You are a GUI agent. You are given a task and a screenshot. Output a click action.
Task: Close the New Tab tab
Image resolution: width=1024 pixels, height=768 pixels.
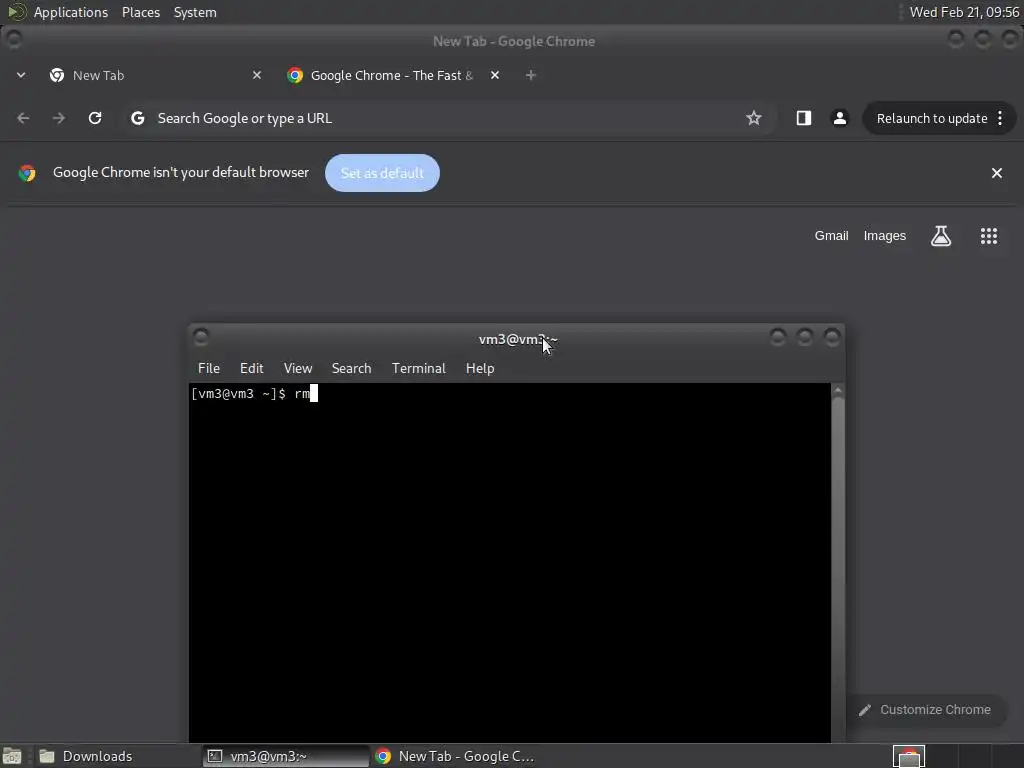point(257,75)
